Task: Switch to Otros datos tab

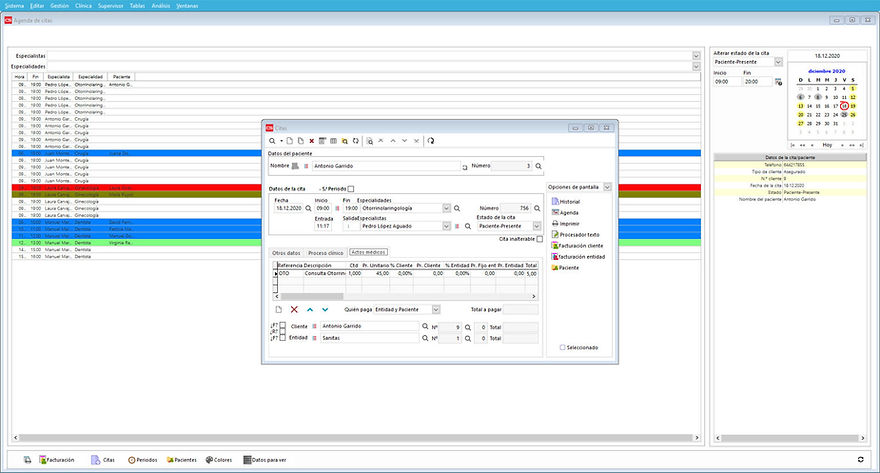Action: (287, 253)
